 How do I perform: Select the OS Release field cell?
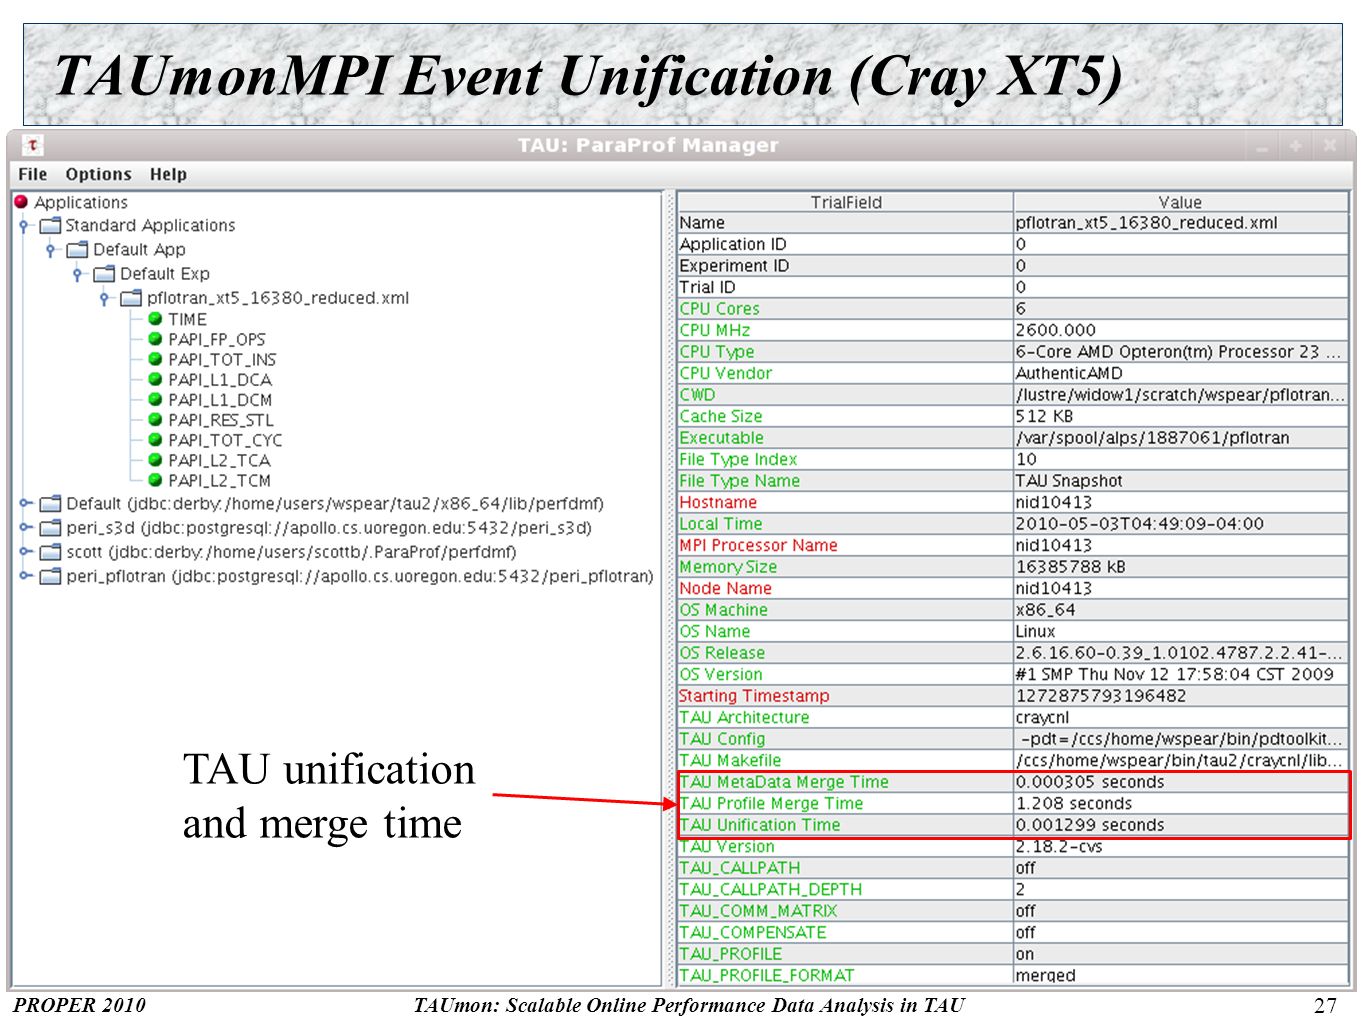[846, 653]
